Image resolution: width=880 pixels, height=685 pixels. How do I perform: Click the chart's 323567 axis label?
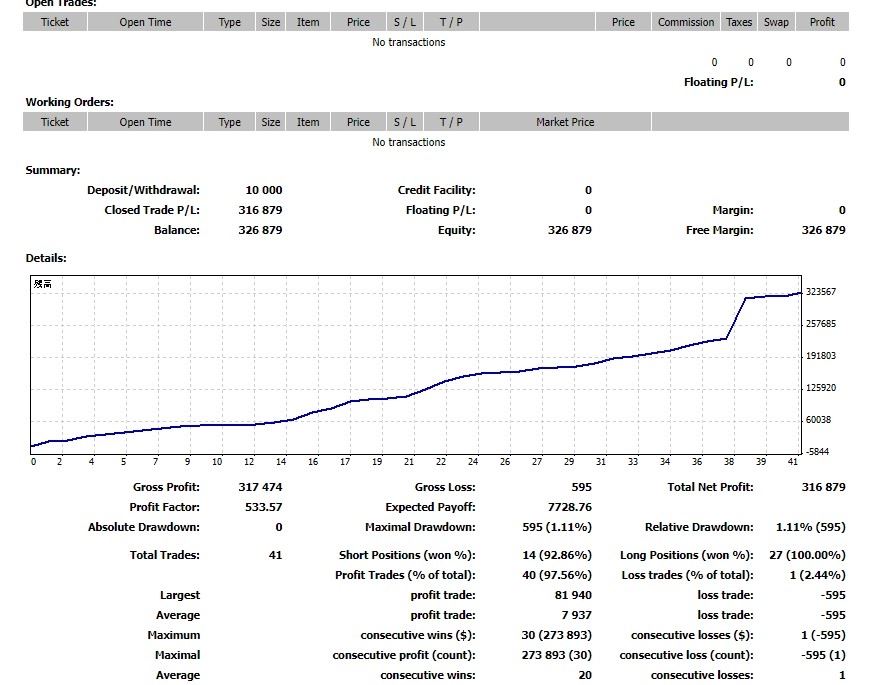(x=821, y=292)
